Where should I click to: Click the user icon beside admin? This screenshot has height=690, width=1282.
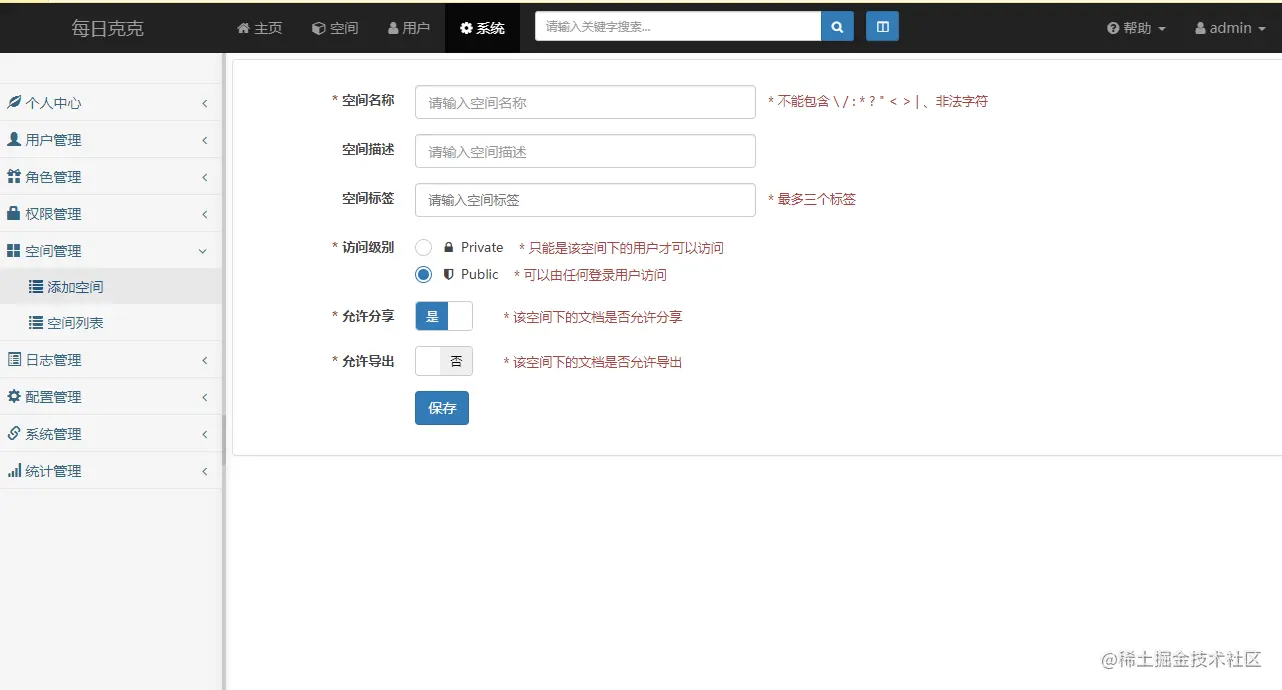(x=1200, y=28)
